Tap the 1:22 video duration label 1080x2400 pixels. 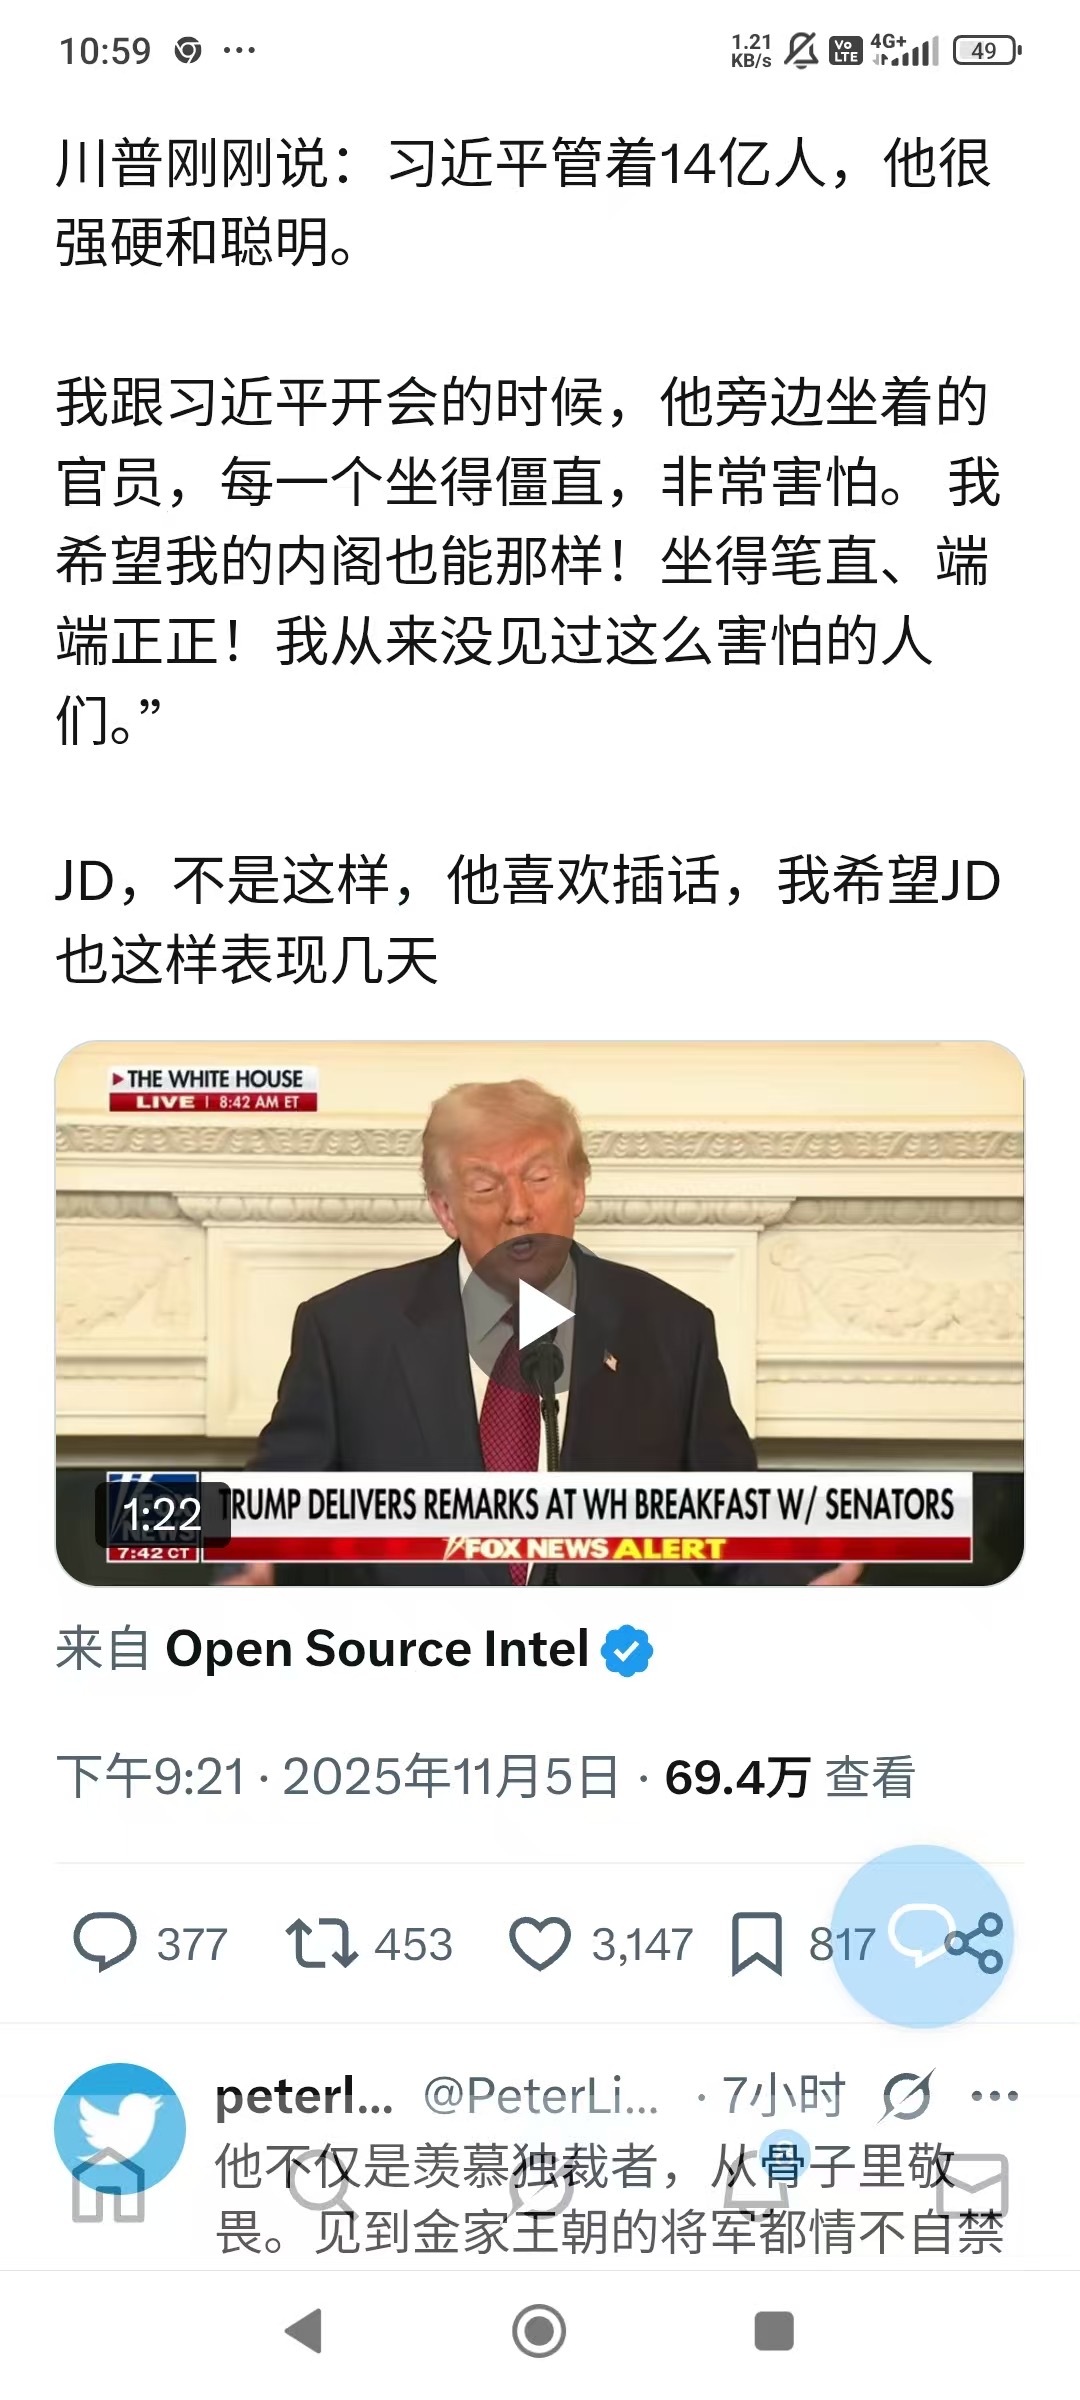162,1514
